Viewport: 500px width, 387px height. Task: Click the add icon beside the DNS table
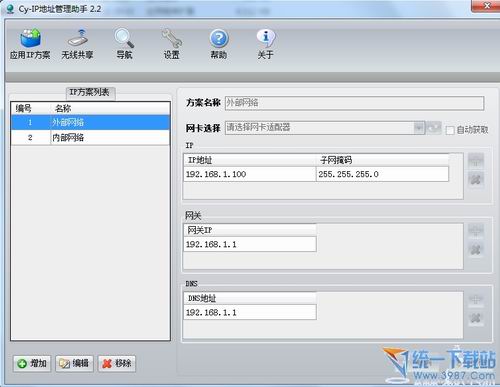click(x=476, y=299)
